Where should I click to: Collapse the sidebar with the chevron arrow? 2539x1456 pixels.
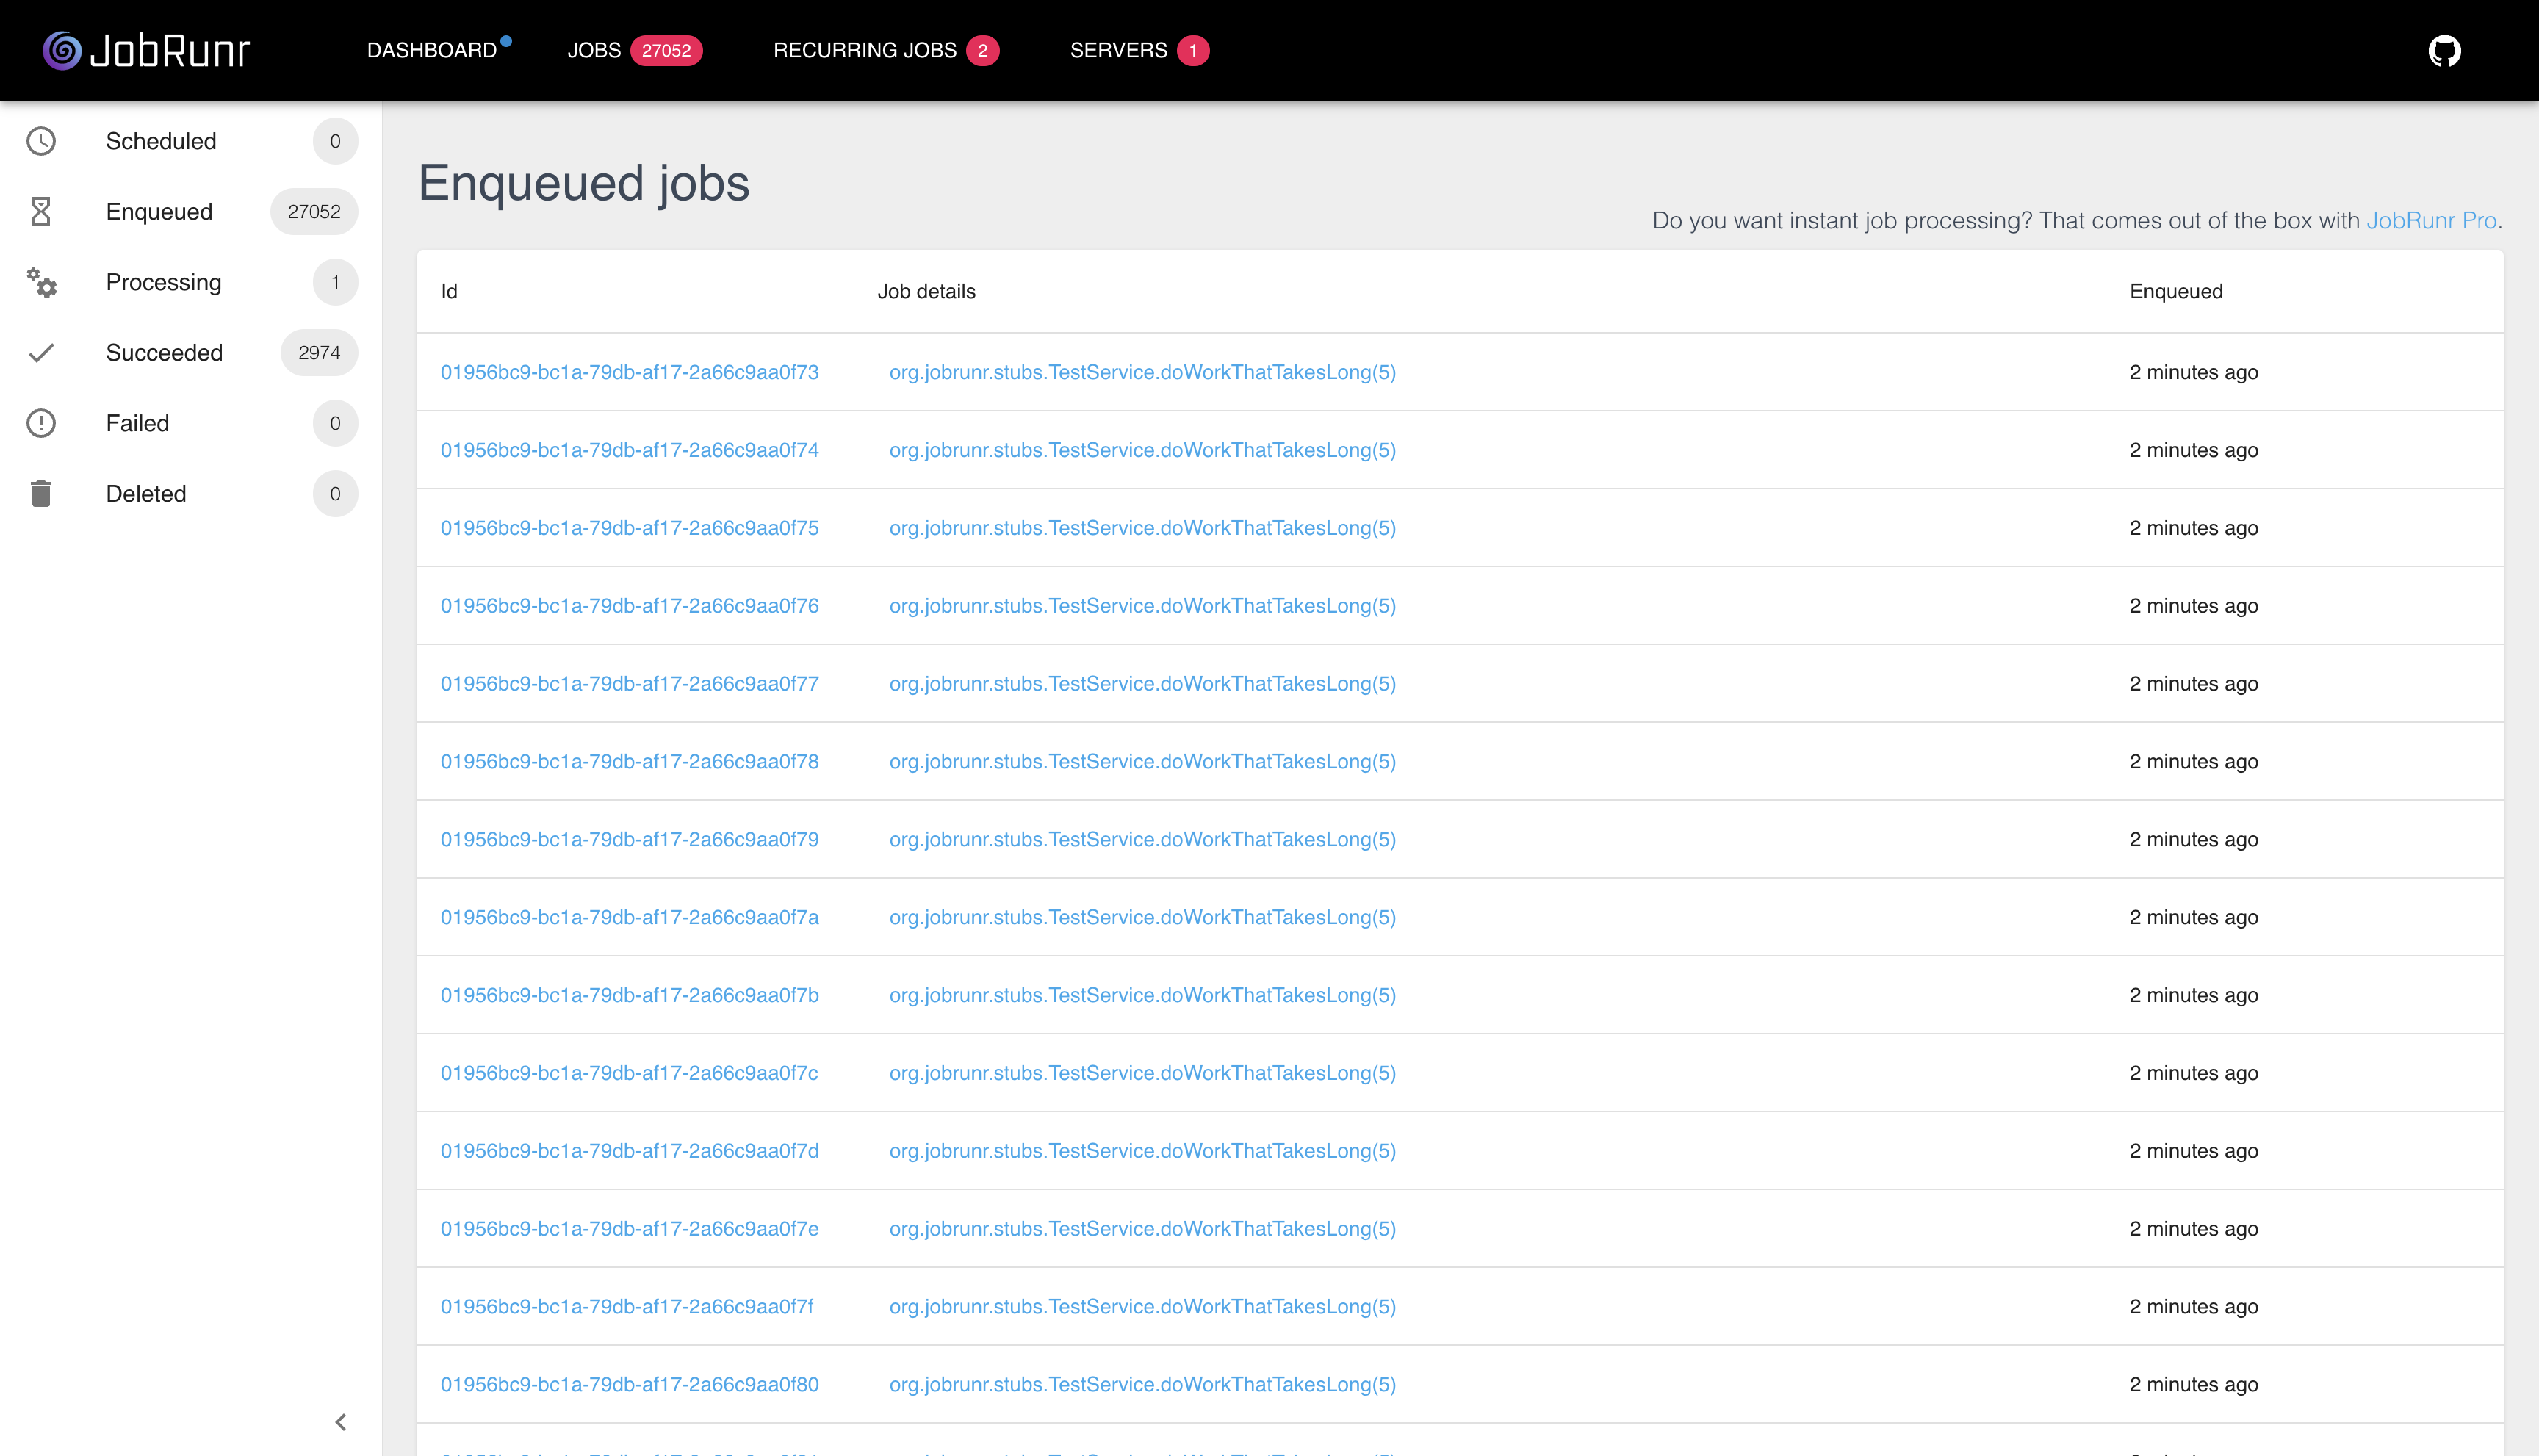tap(341, 1422)
